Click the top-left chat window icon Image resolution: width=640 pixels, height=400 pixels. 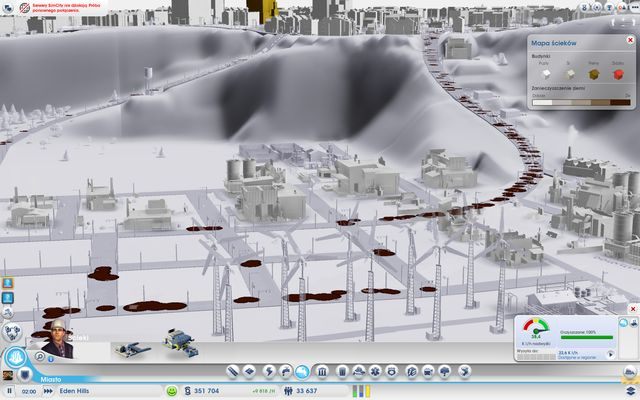pos(7,7)
